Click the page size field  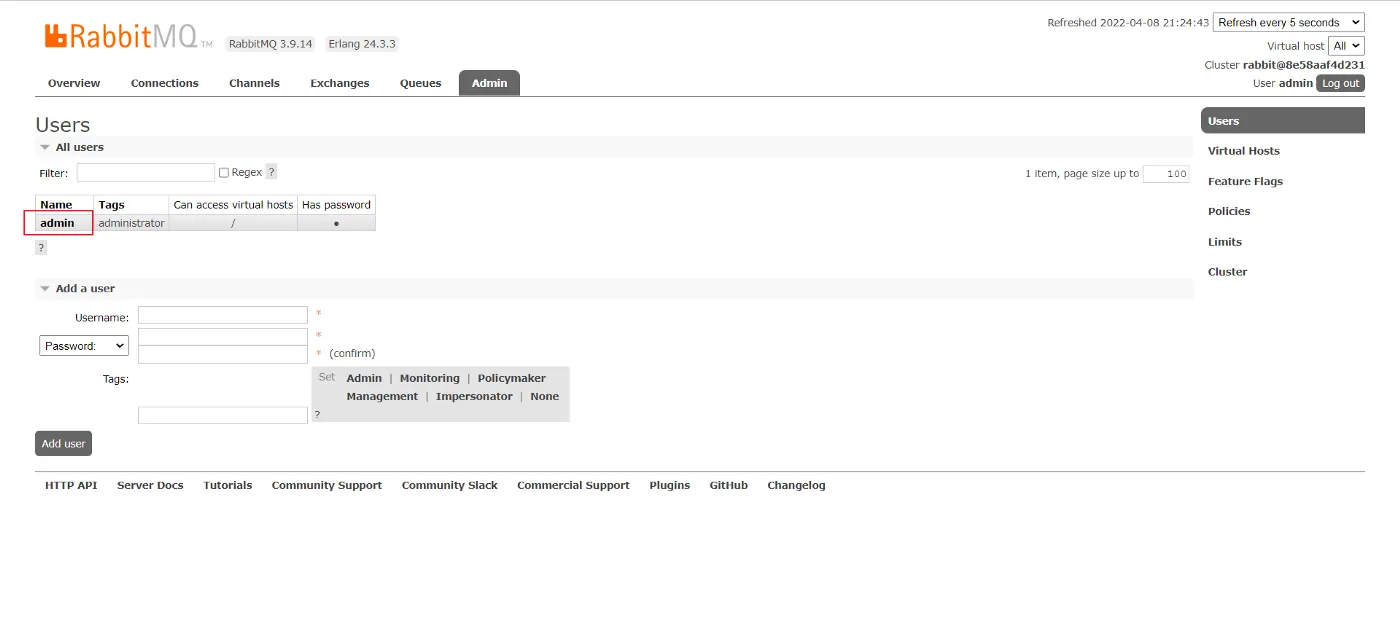pos(1166,173)
